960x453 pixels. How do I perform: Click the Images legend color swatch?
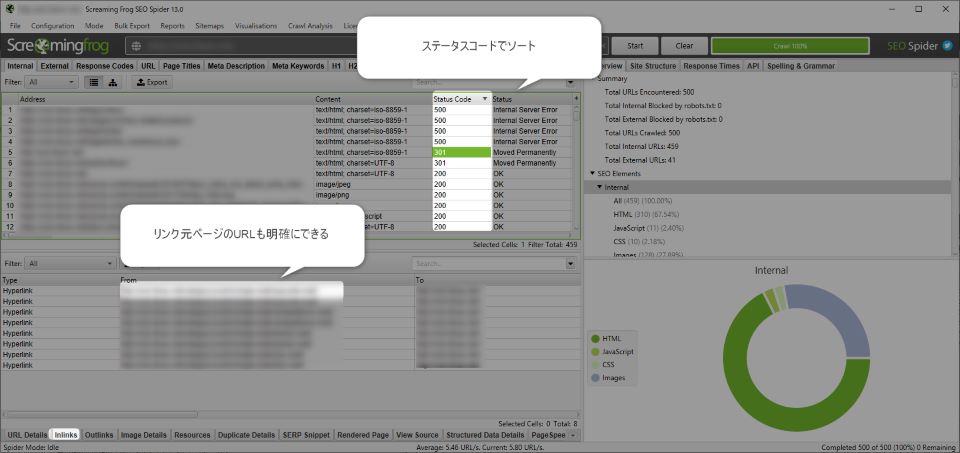[x=595, y=378]
